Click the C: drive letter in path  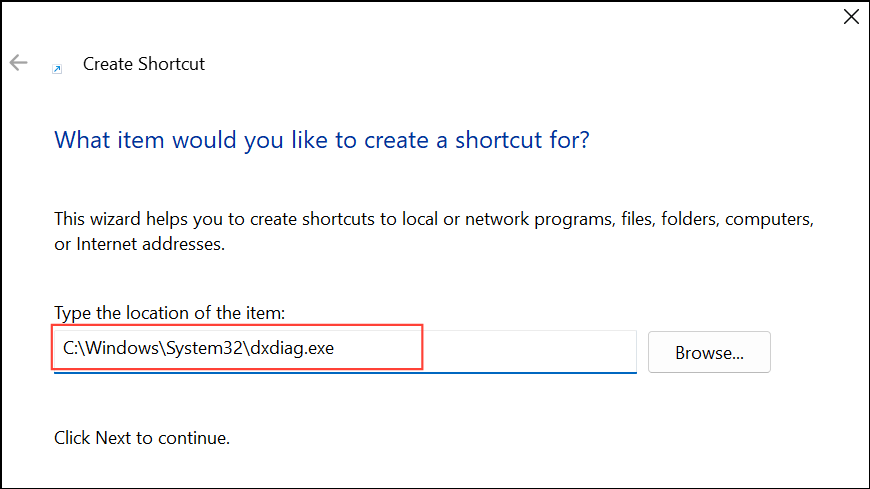(x=70, y=348)
